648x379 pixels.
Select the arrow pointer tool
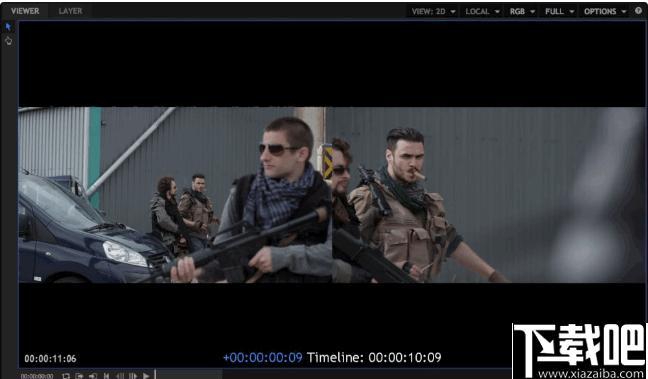8,27
